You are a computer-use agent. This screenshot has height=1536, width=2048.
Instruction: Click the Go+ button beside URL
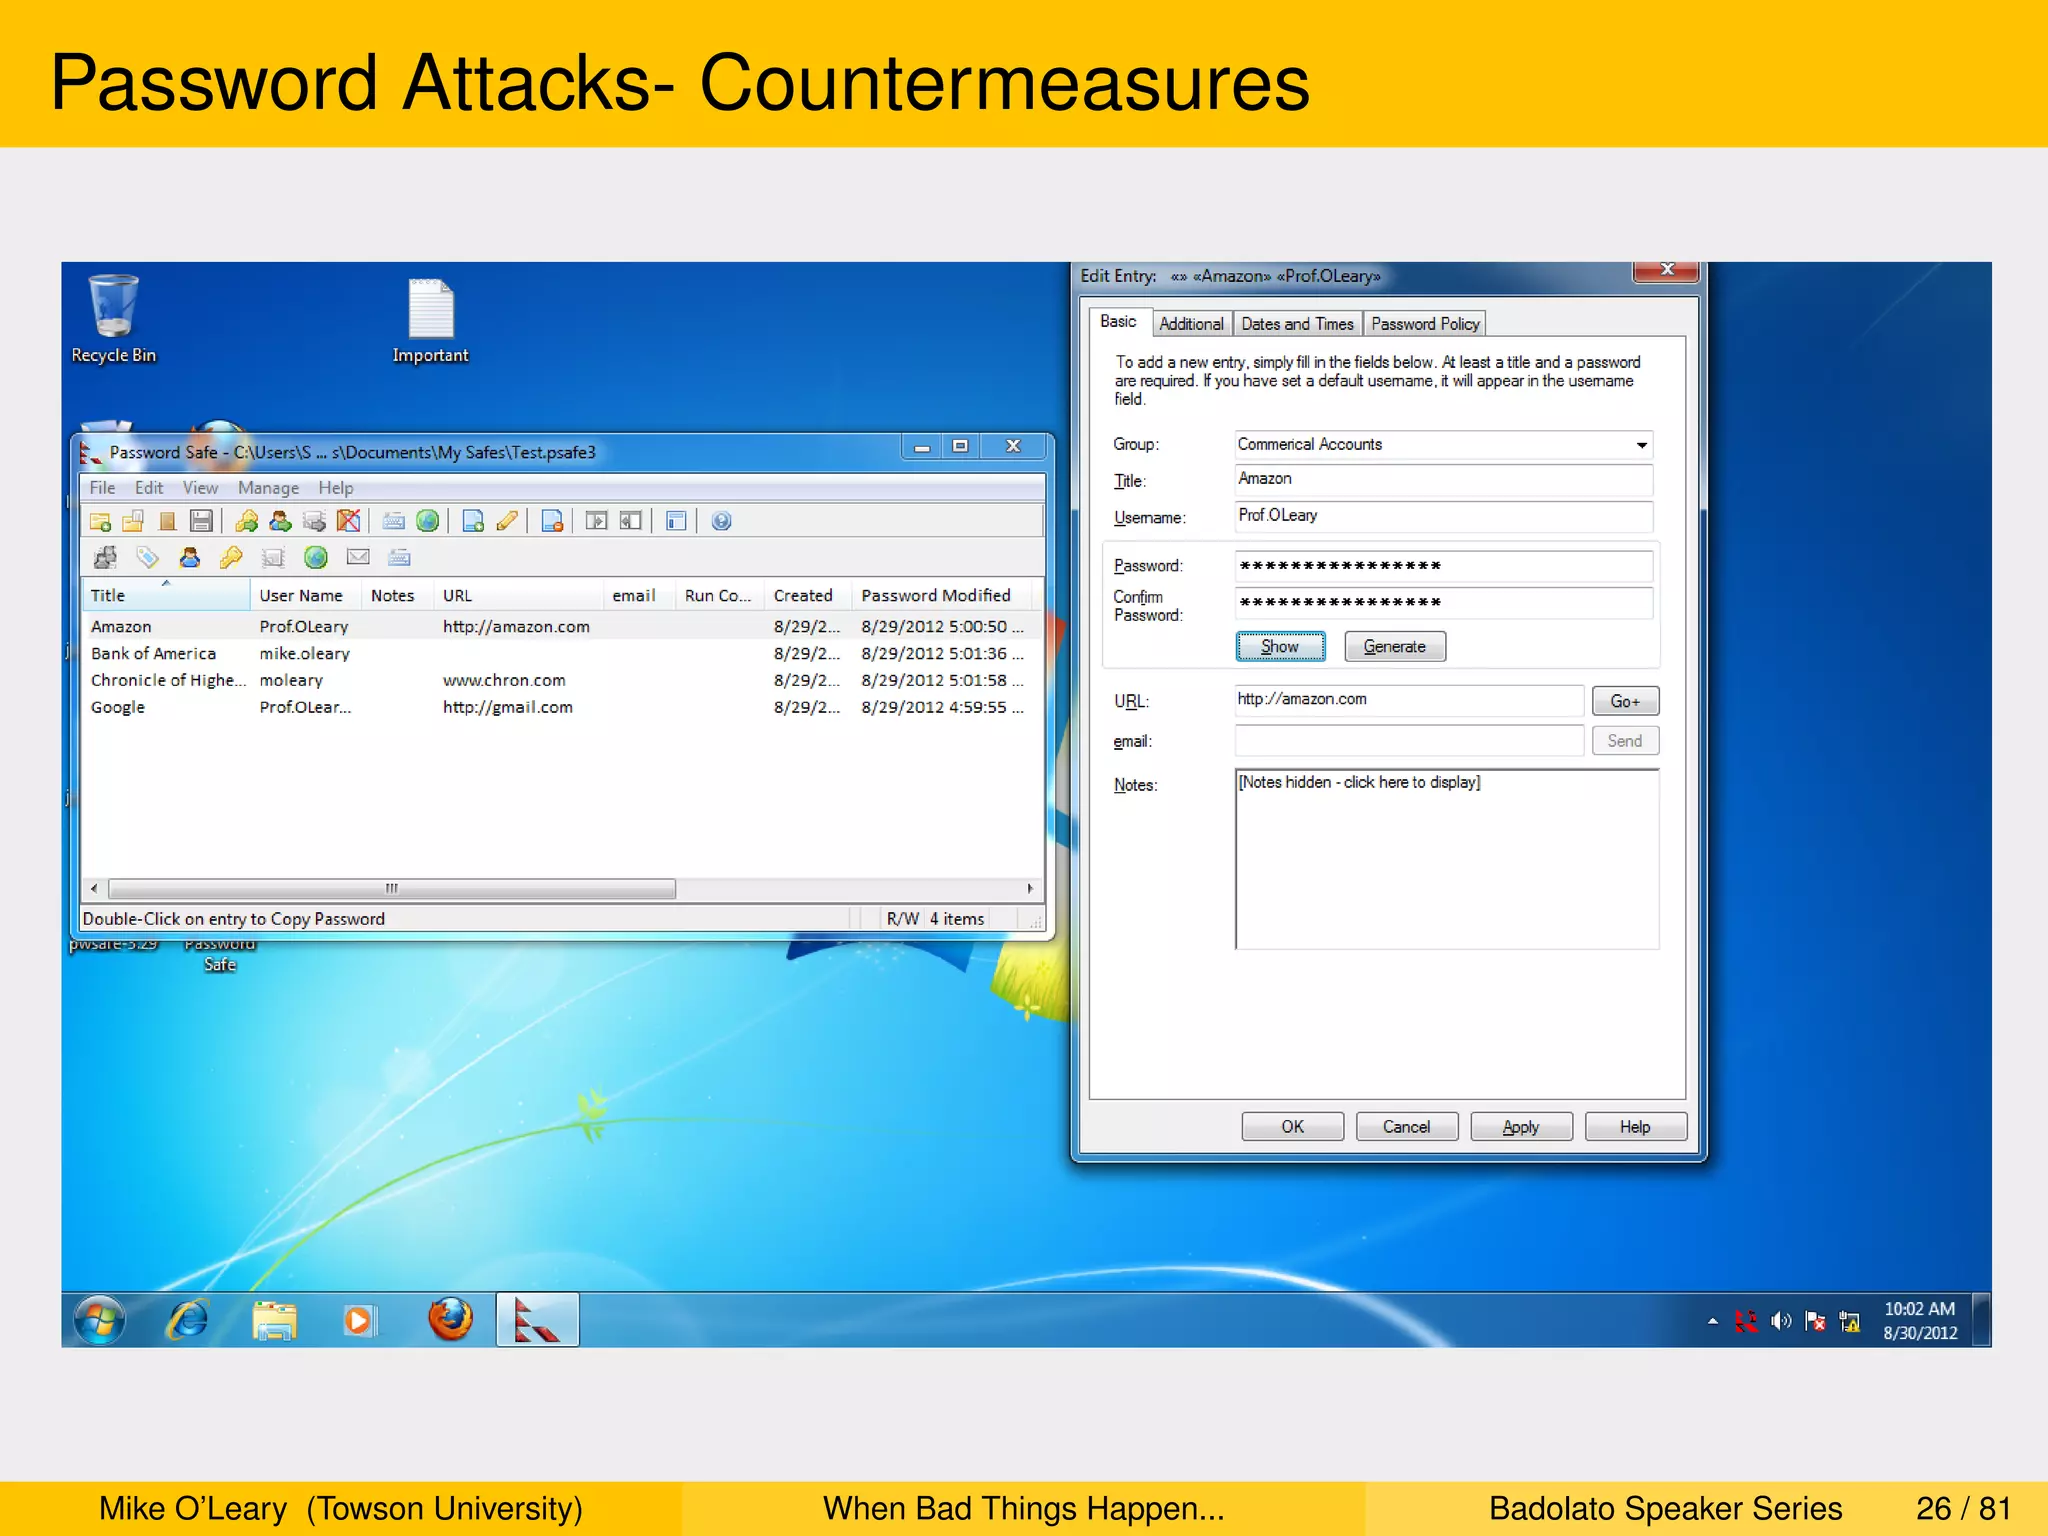tap(1625, 702)
